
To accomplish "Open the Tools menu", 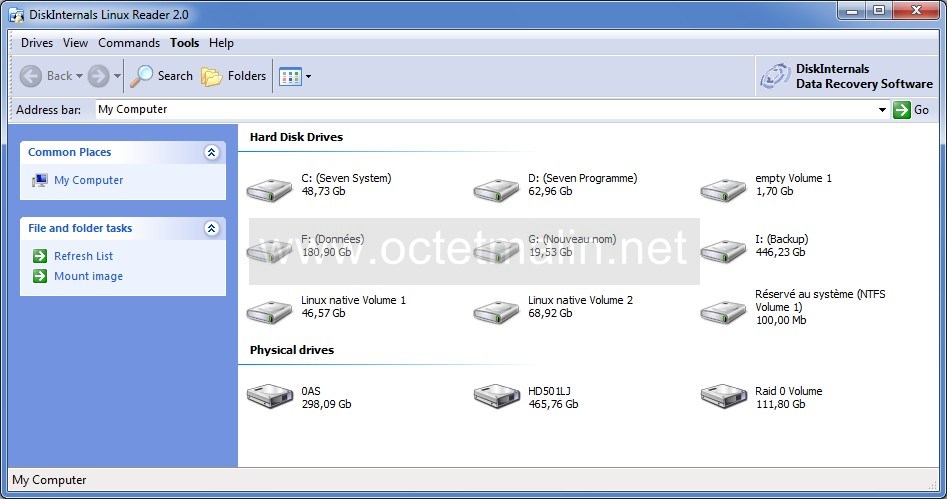I will tap(184, 43).
